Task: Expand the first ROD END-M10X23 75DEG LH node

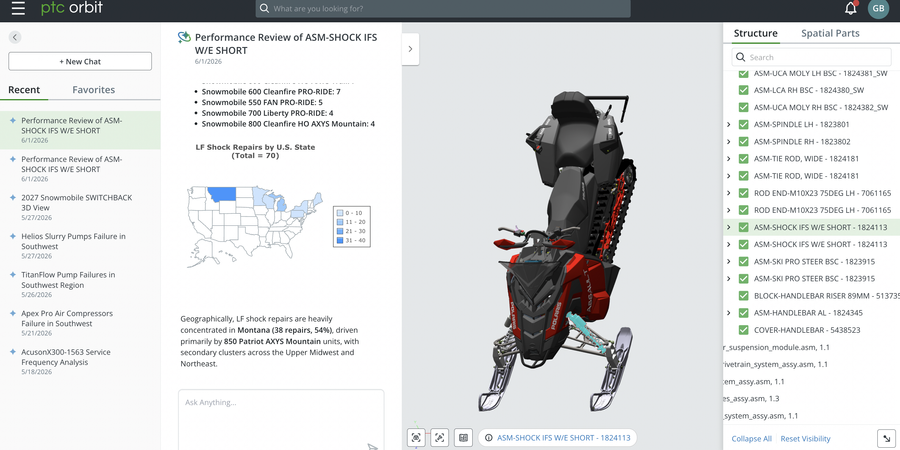Action: [x=728, y=193]
